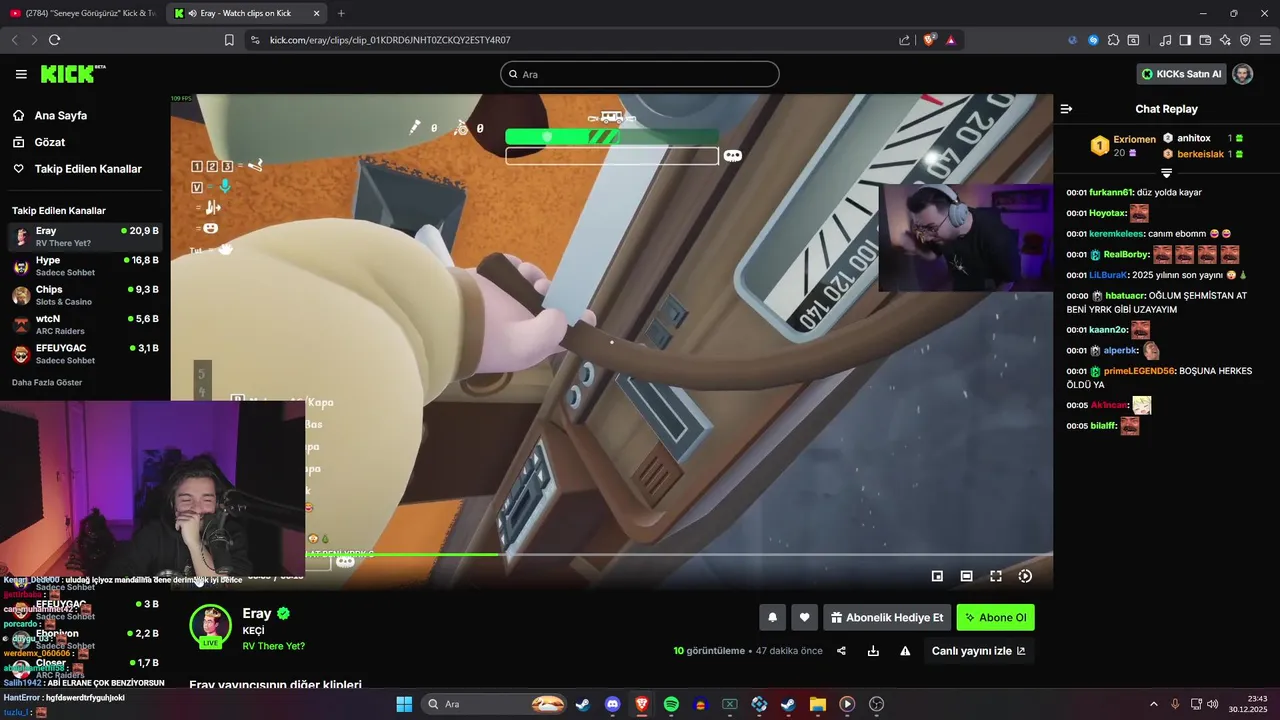The width and height of the screenshot is (1280, 720).
Task: Open the user profile avatar menu
Action: (x=1242, y=74)
